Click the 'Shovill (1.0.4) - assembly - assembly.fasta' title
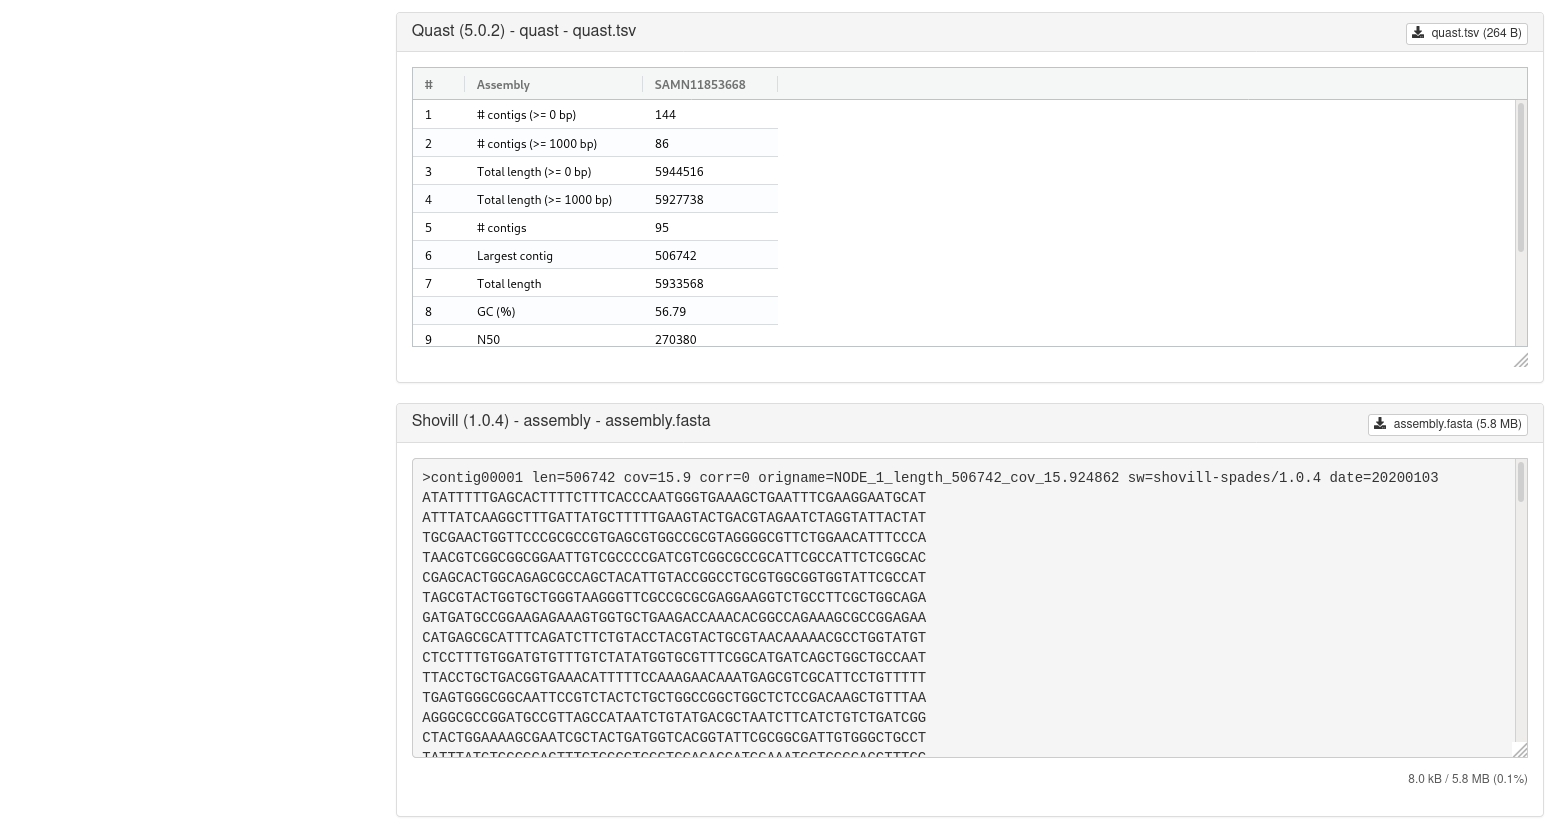The height and width of the screenshot is (827, 1552). click(x=561, y=421)
